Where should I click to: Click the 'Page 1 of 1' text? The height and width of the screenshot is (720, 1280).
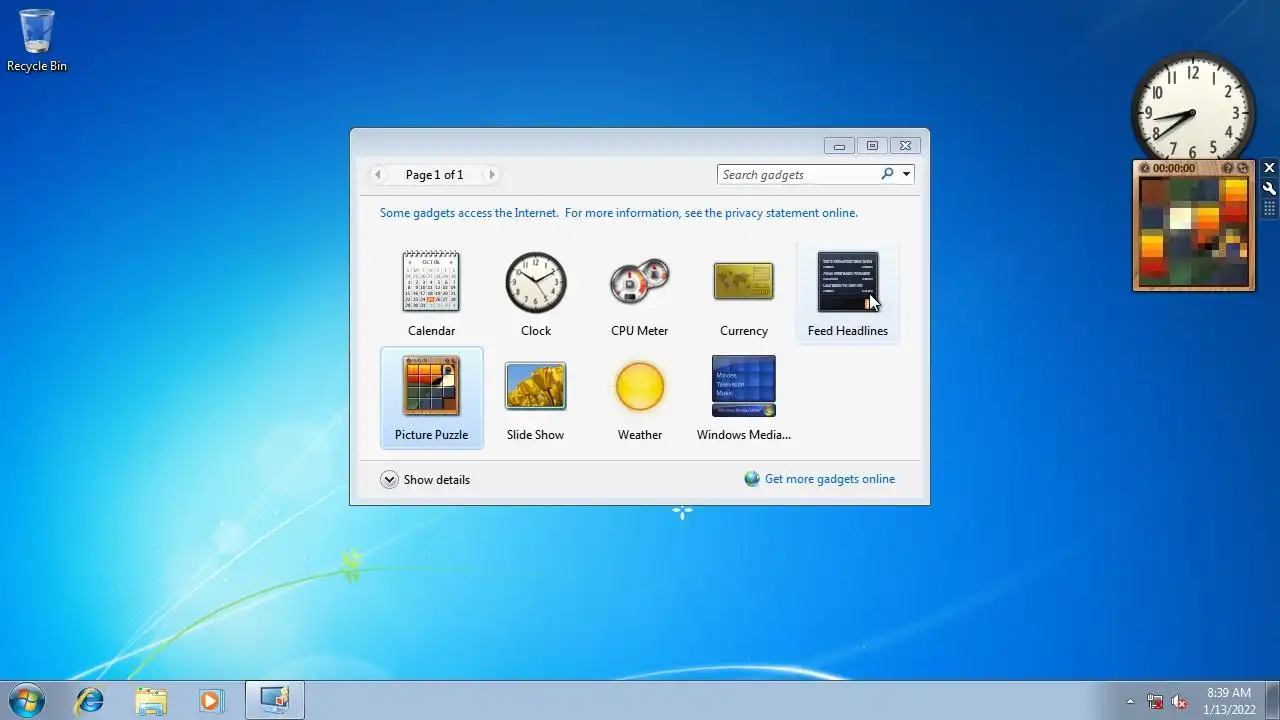(434, 174)
